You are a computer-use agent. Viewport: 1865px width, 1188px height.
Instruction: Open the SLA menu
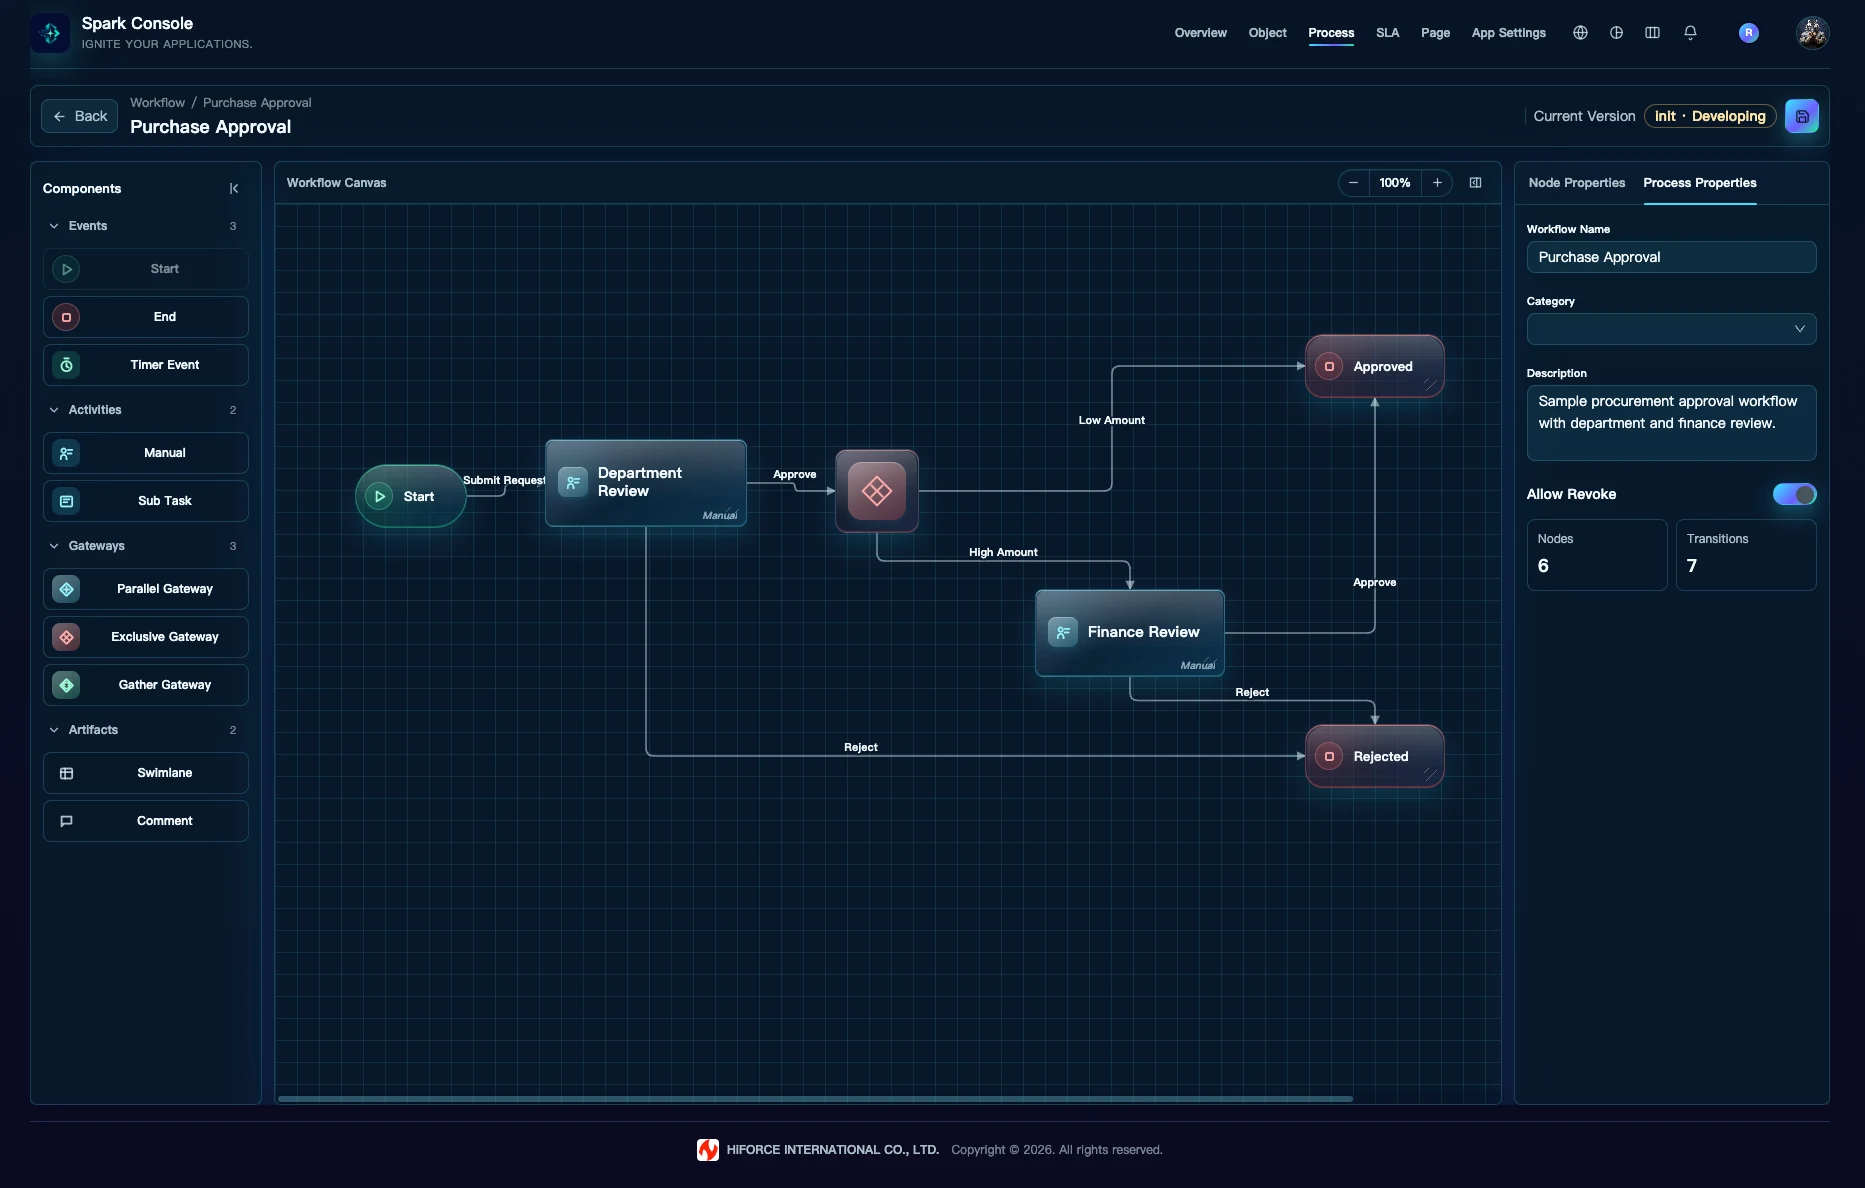coord(1387,33)
